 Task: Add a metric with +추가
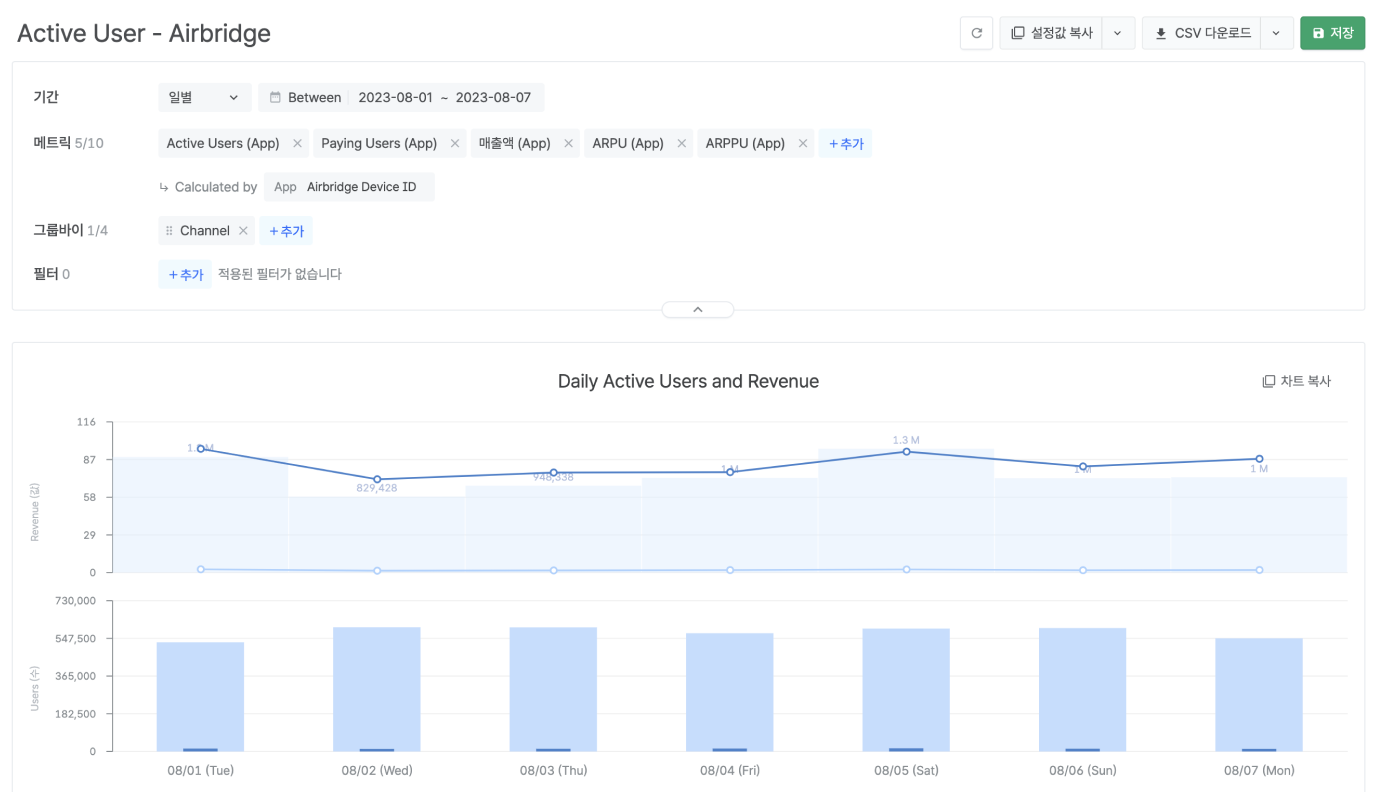tap(845, 144)
